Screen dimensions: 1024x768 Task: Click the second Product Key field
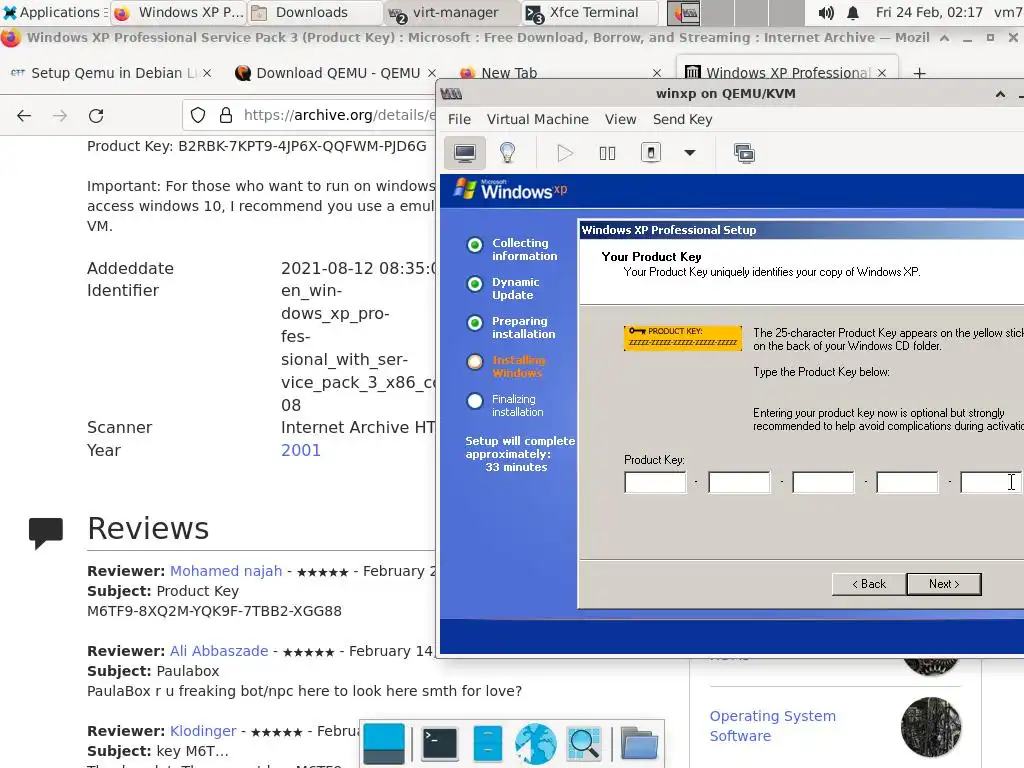[x=739, y=482]
